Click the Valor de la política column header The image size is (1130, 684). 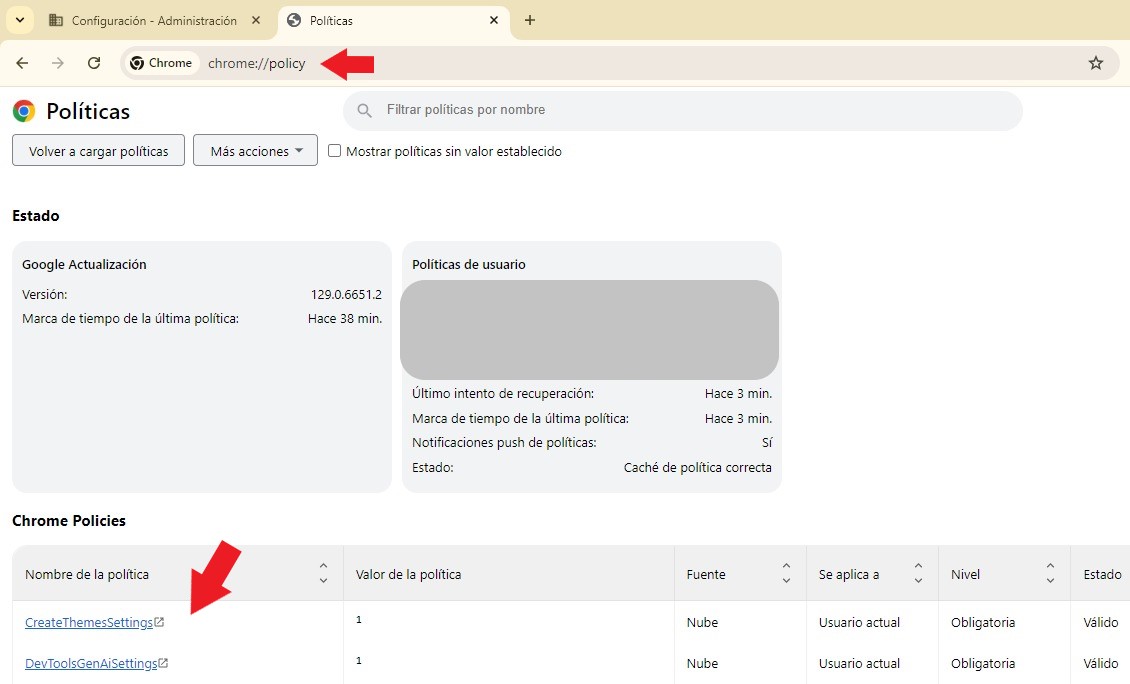(408, 574)
